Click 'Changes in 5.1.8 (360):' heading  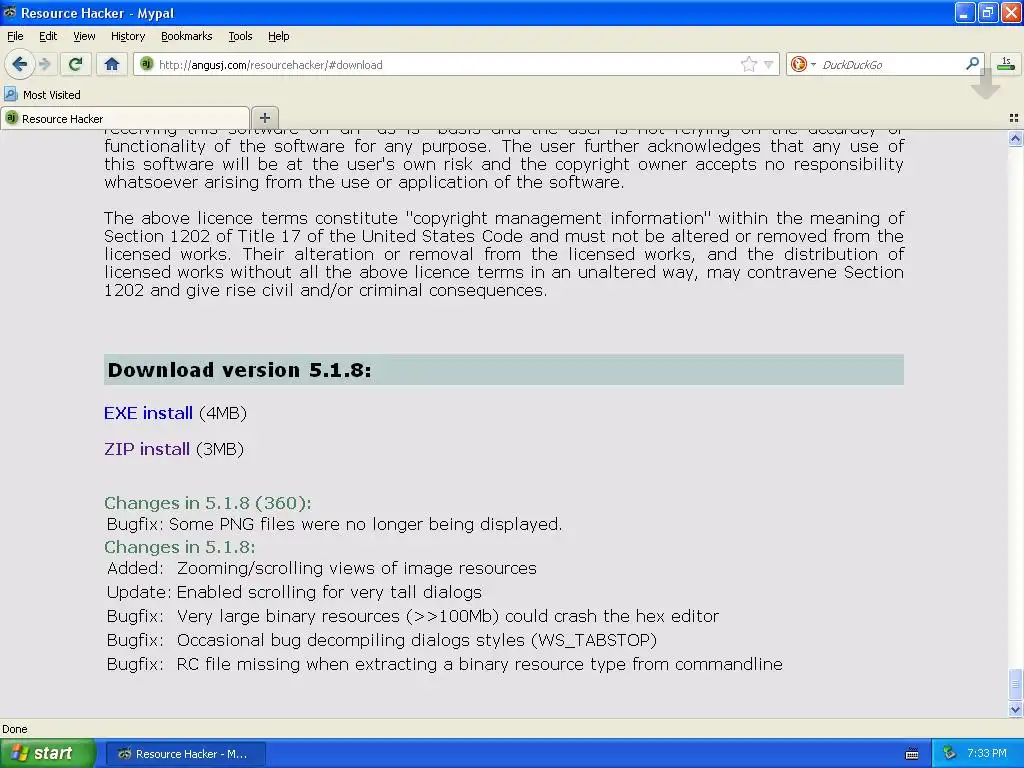tap(208, 503)
